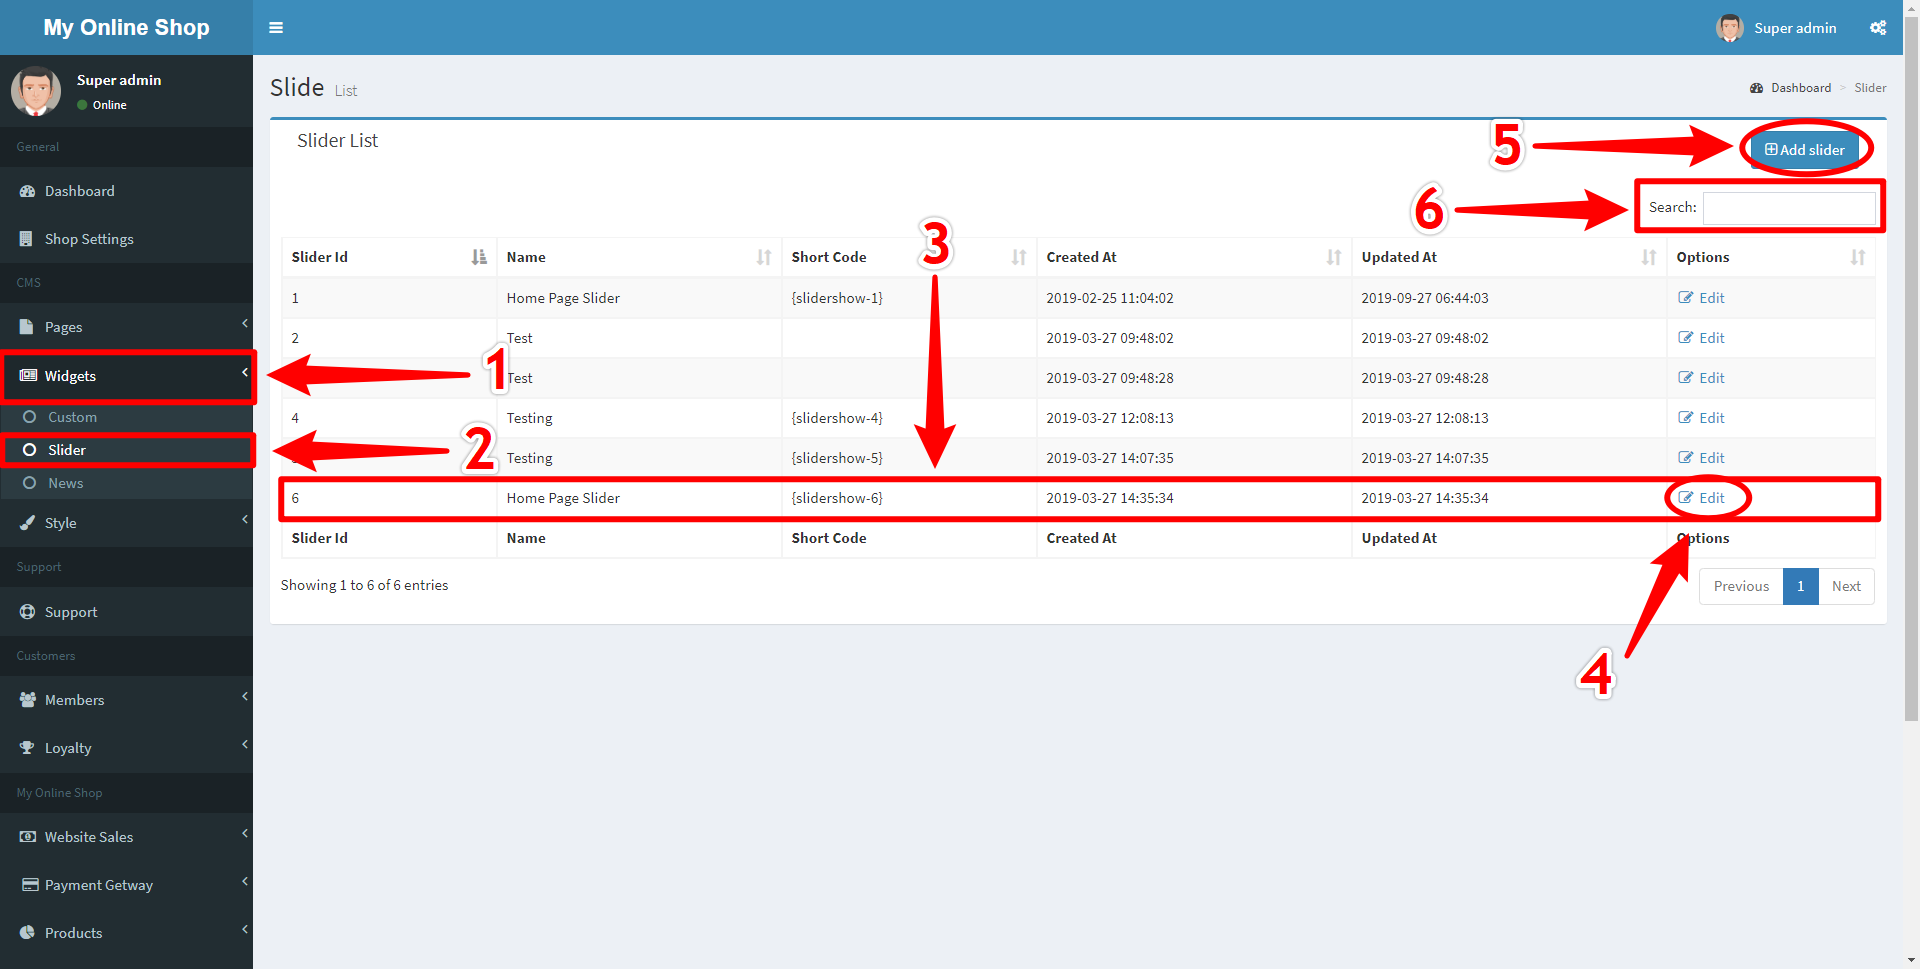
Task: Click the Super admin avatar in top bar
Action: (1729, 28)
